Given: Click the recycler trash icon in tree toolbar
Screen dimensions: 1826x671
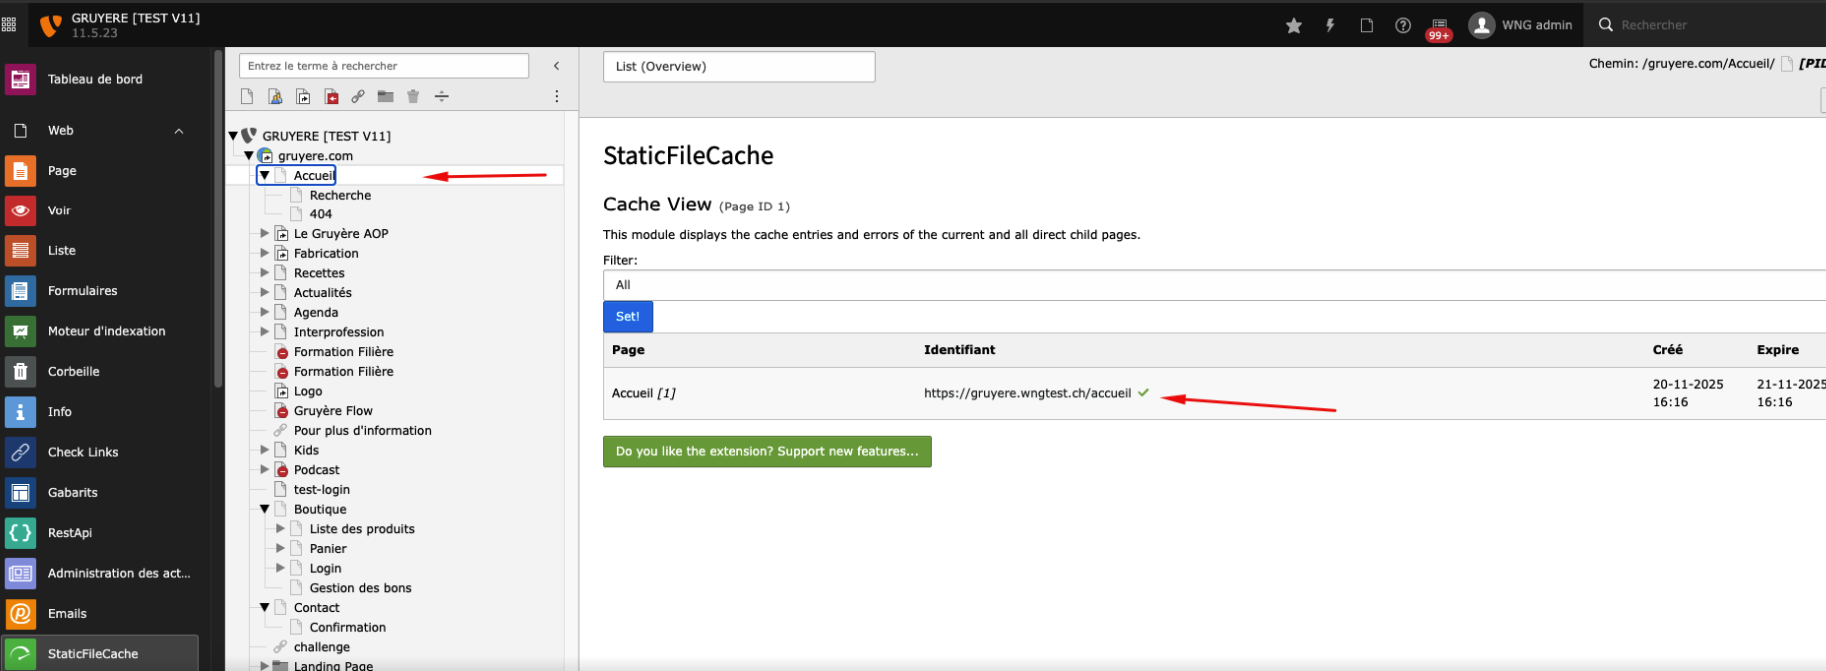Looking at the screenshot, I should (x=413, y=96).
